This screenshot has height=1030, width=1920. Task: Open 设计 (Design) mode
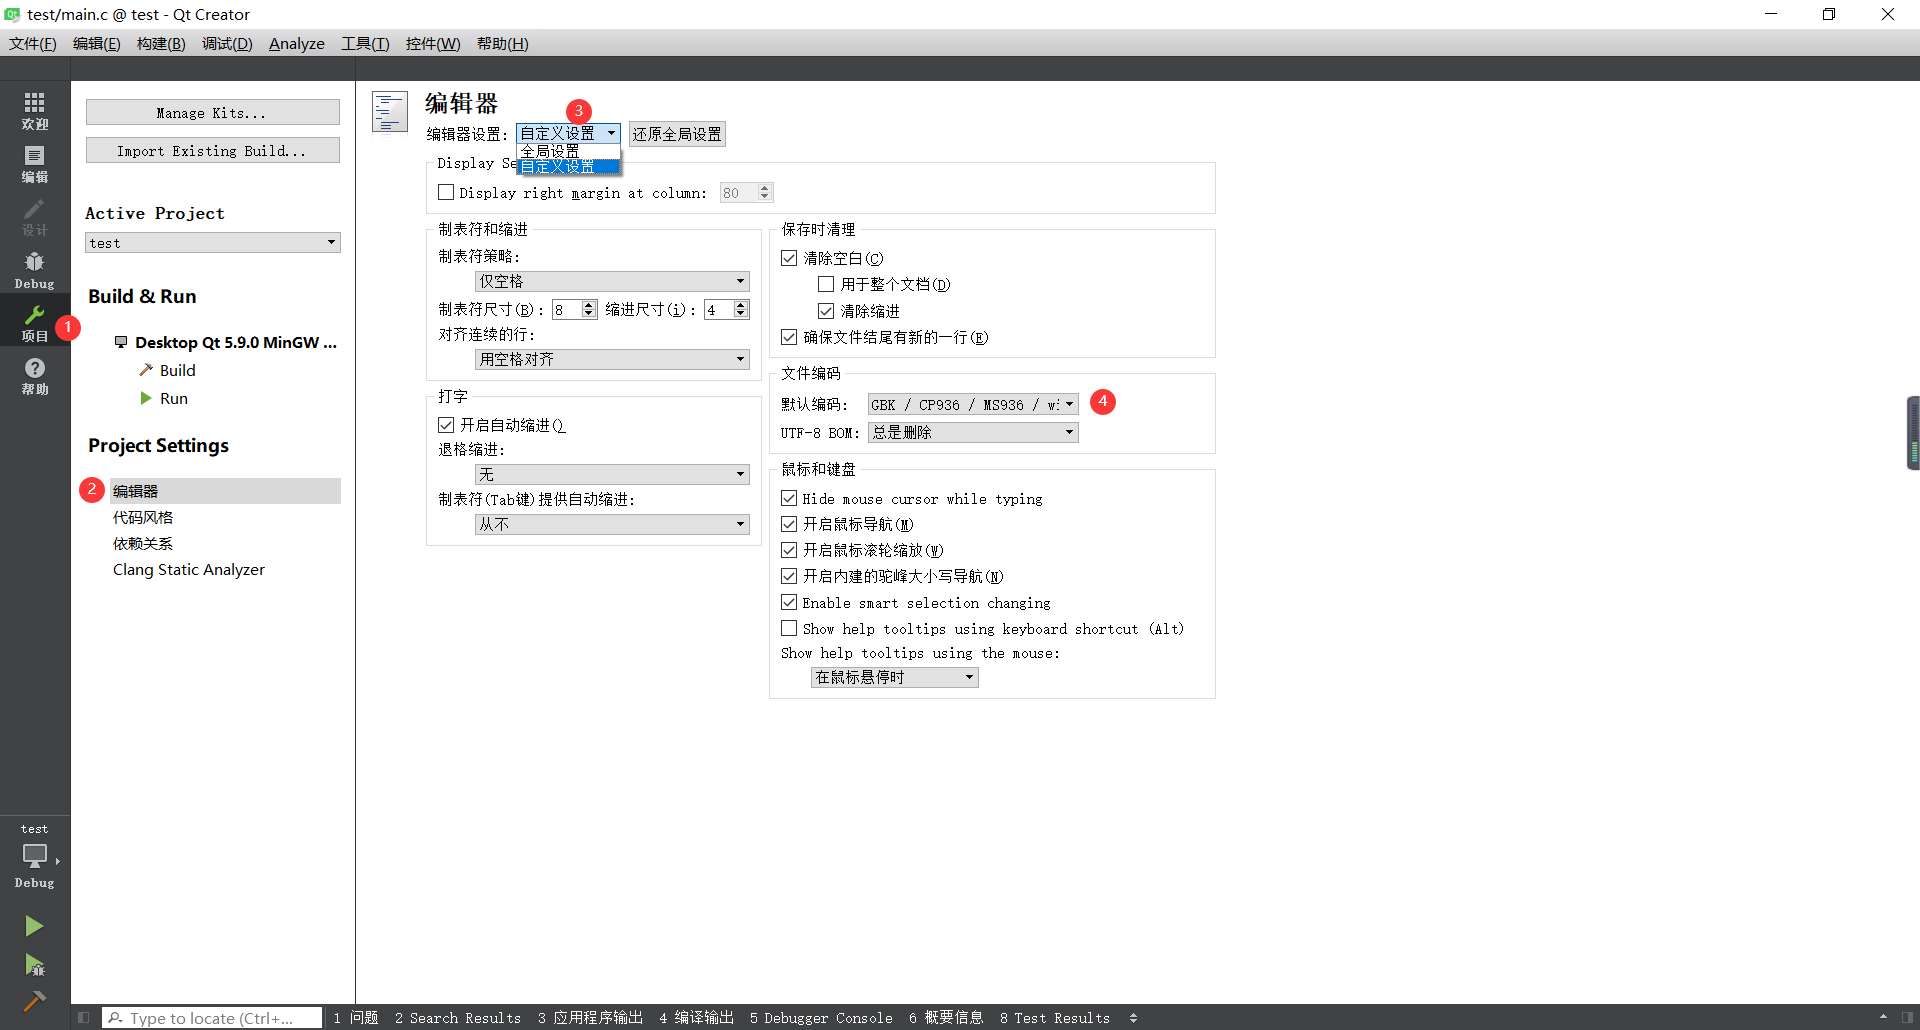(34, 216)
